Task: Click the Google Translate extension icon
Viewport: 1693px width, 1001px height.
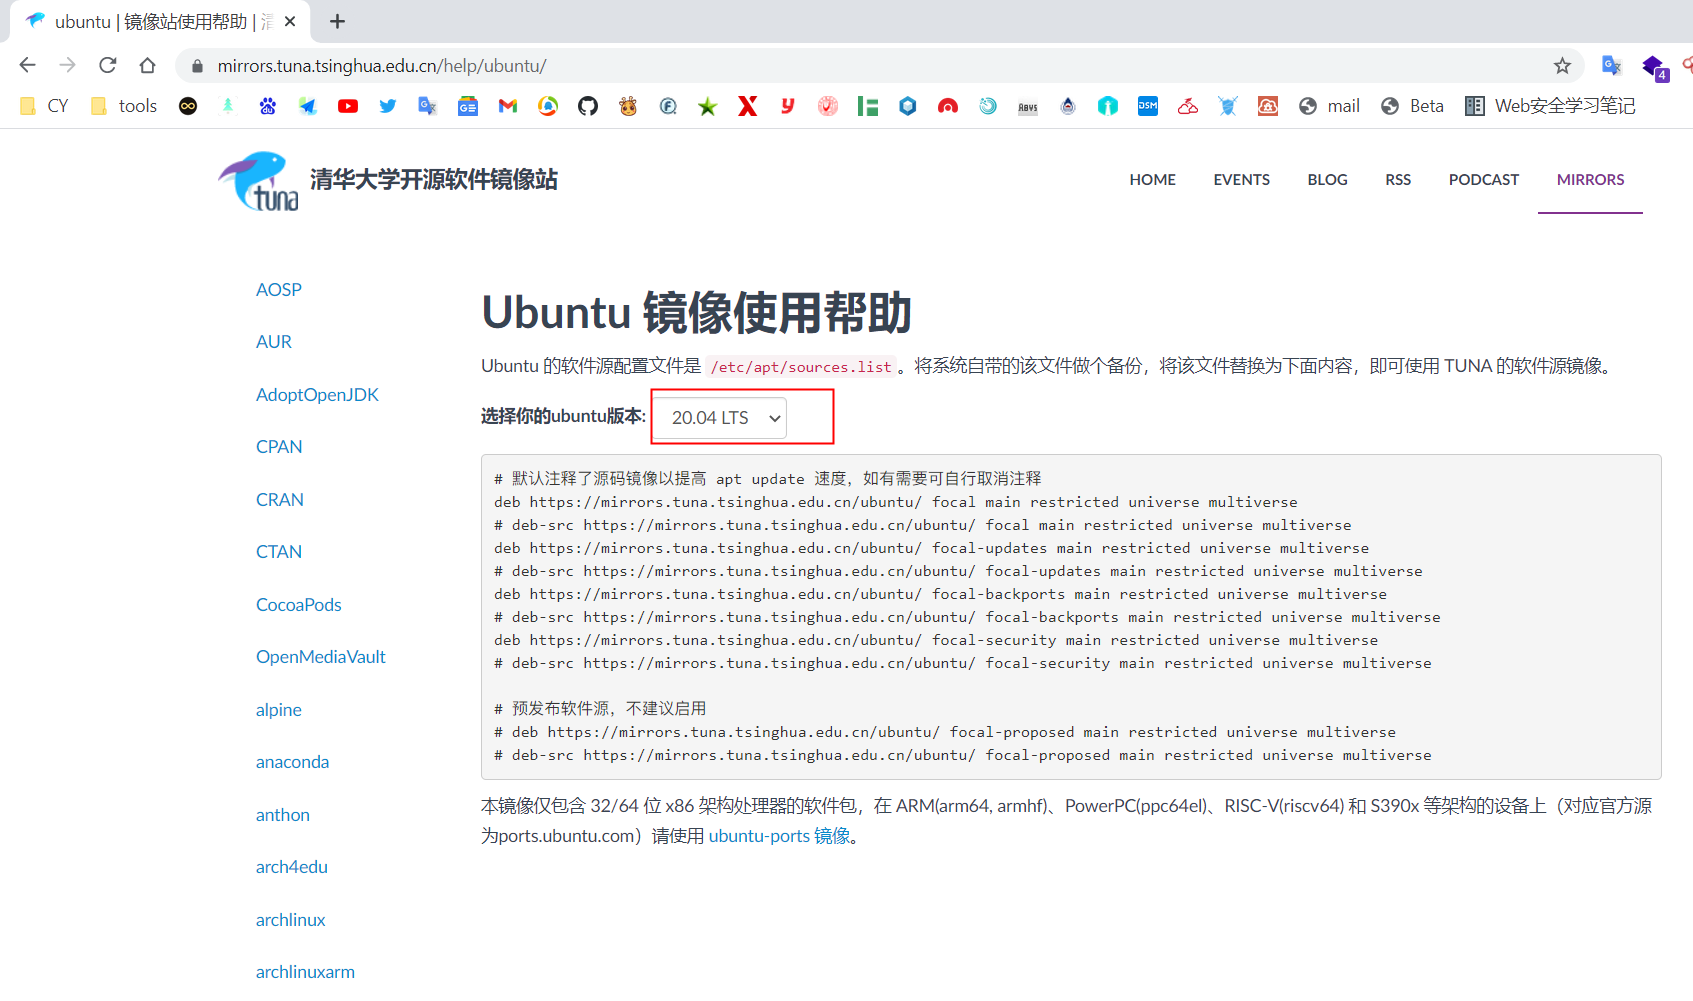Action: [x=1611, y=66]
